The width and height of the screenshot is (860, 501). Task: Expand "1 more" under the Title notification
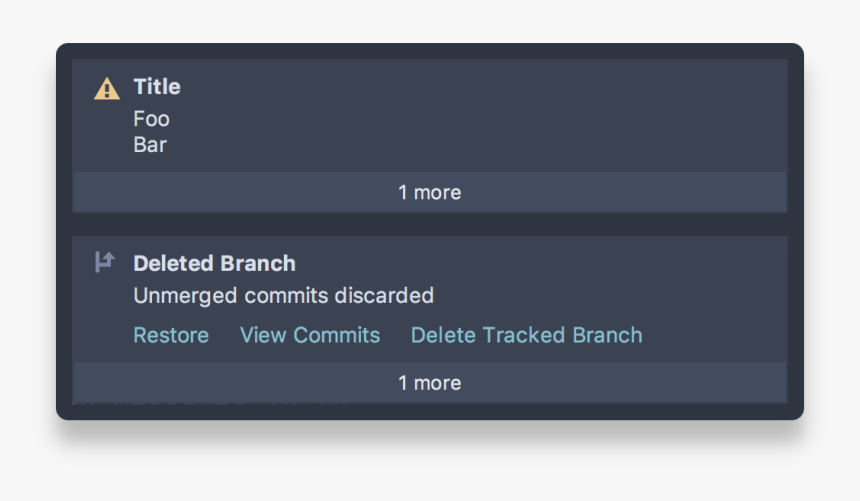click(x=429, y=192)
